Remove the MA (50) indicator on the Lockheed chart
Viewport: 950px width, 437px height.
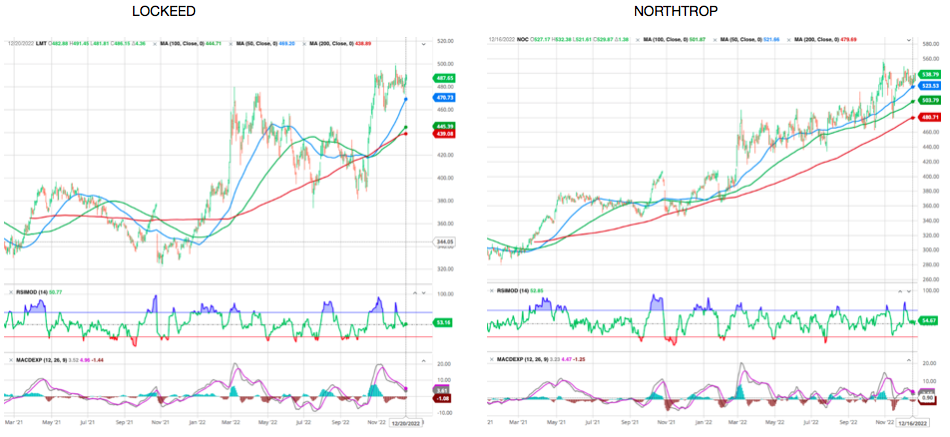click(x=231, y=44)
